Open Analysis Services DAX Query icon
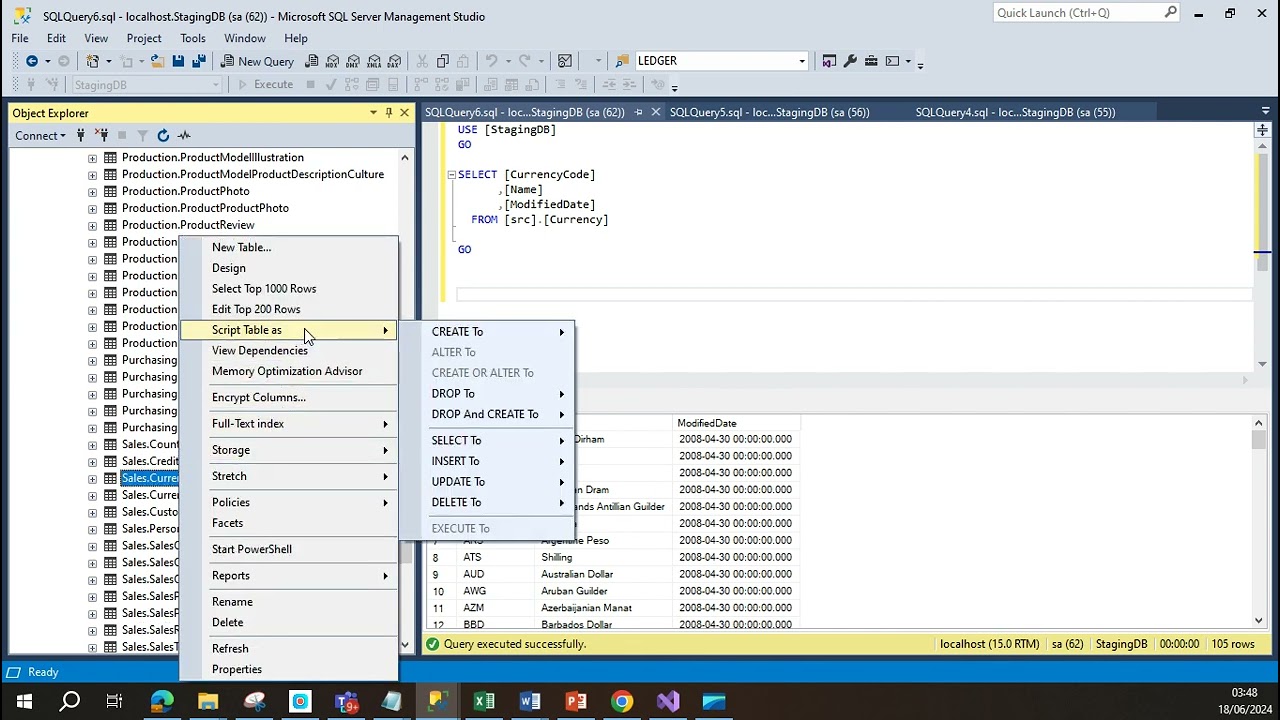This screenshot has width=1280, height=720. 394,61
